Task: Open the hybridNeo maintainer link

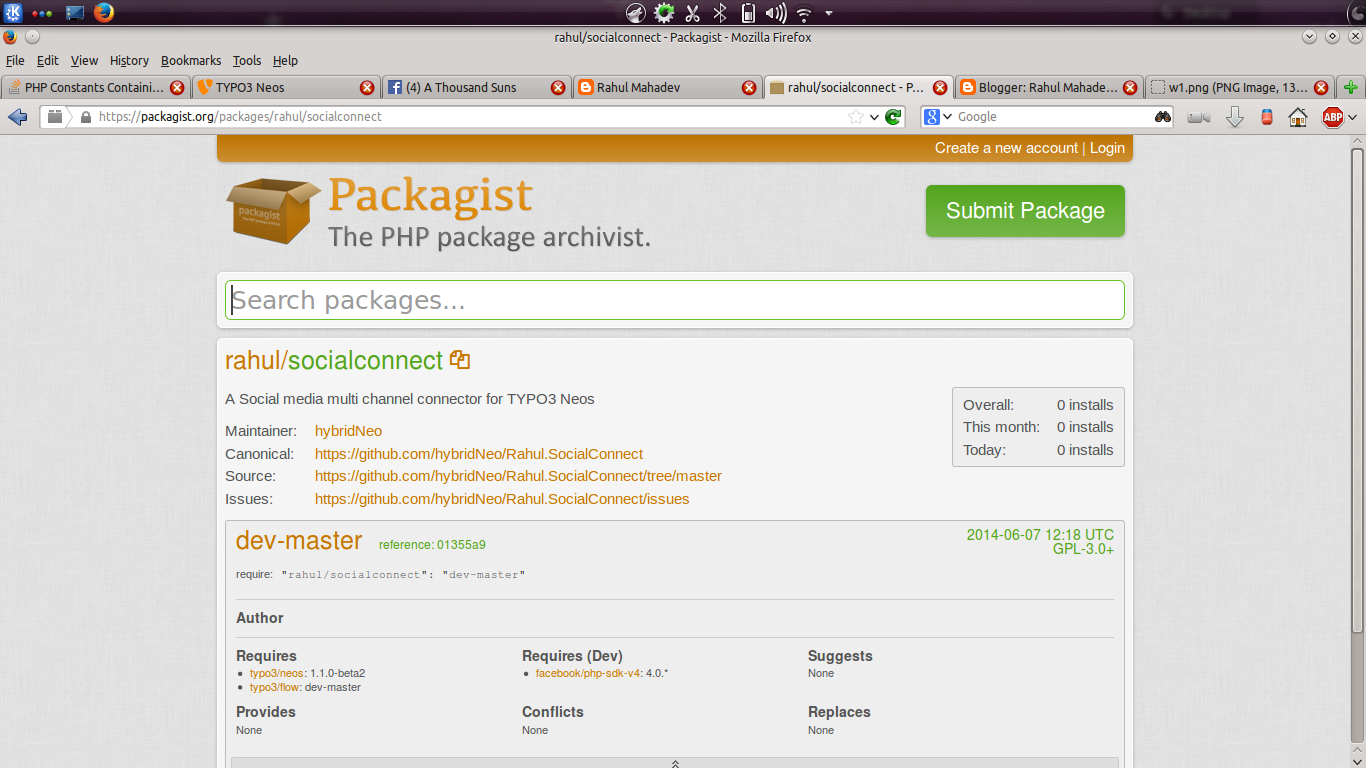Action: click(348, 431)
